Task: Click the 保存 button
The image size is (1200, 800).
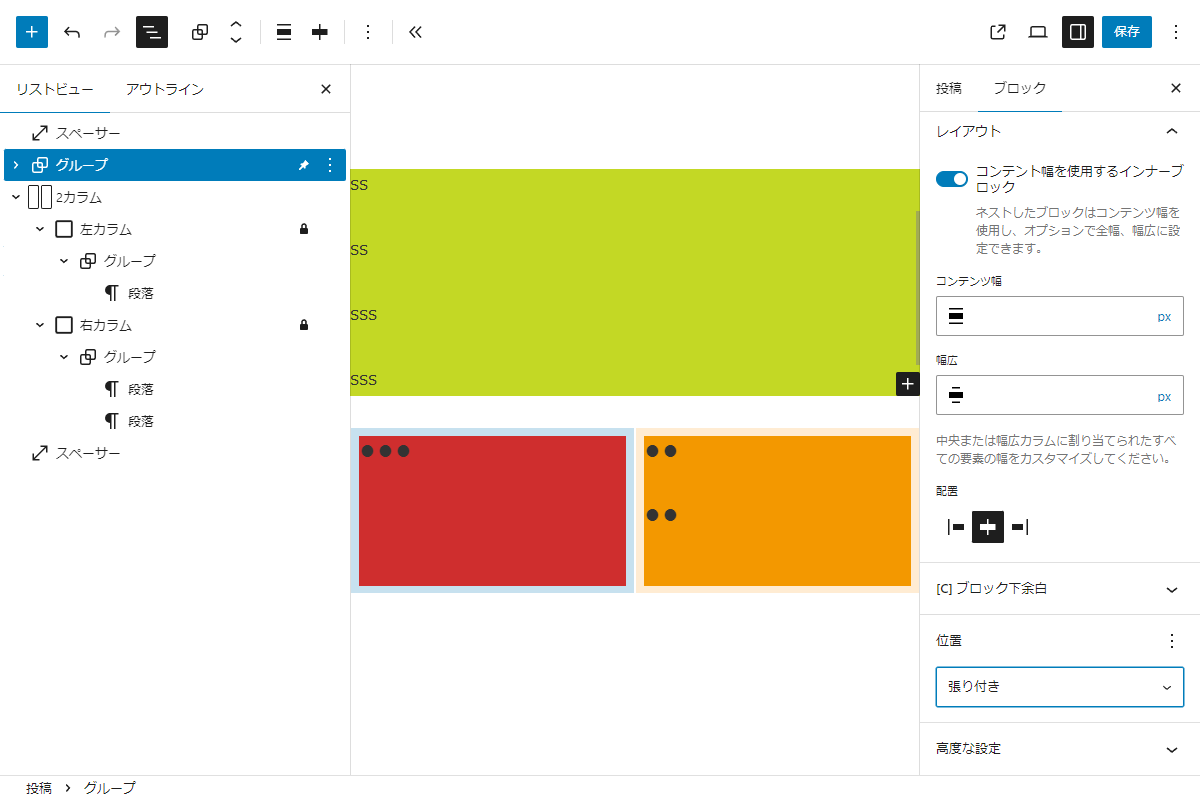Action: (1126, 32)
